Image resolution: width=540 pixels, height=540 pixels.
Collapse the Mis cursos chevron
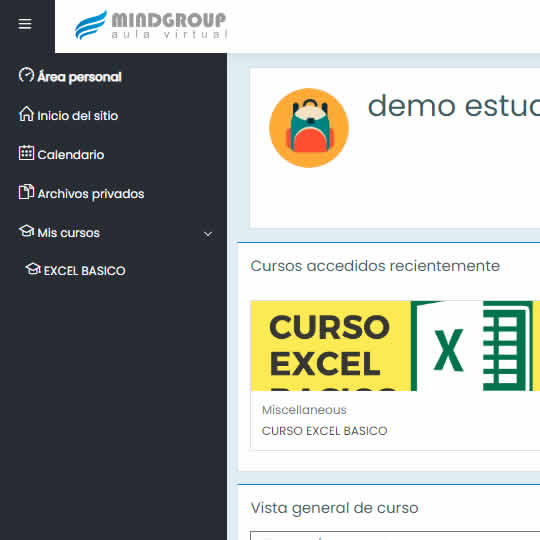[x=208, y=234]
